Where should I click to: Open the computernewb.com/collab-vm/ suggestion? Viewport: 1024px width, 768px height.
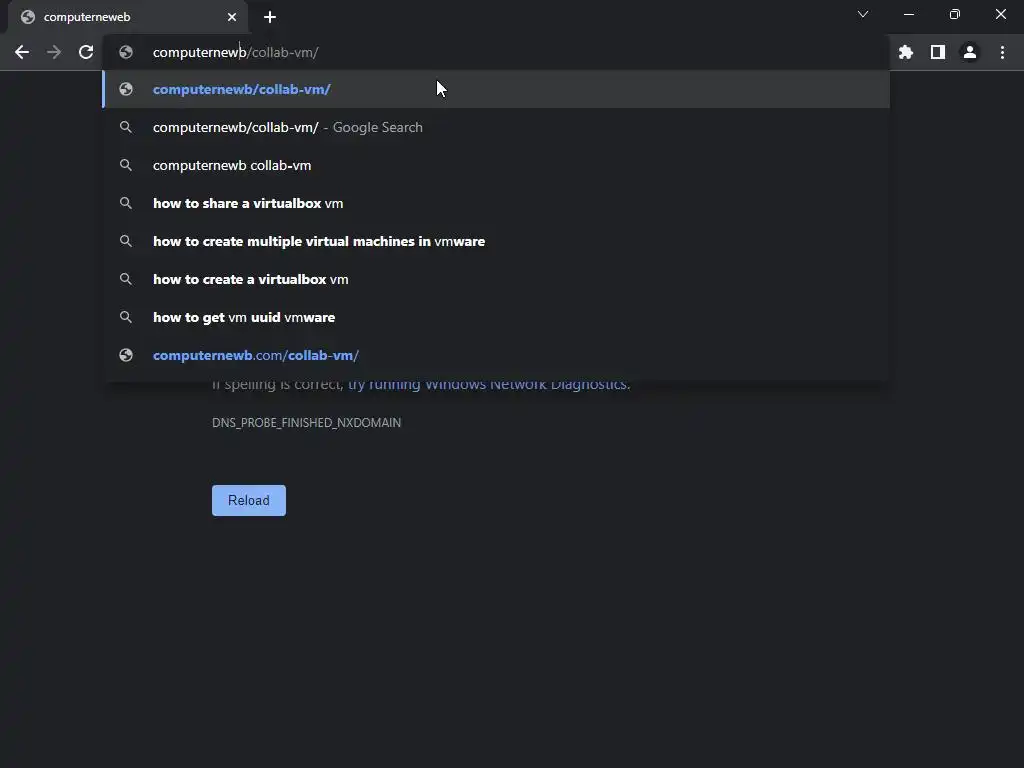click(496, 355)
